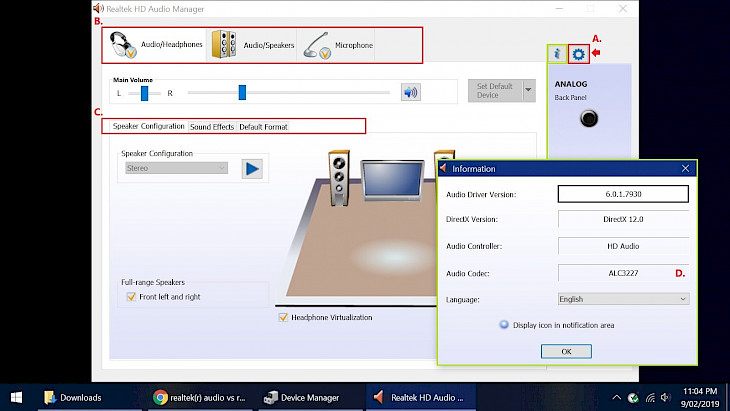Click OK in the Information dialog
The height and width of the screenshot is (411, 730).
566,351
